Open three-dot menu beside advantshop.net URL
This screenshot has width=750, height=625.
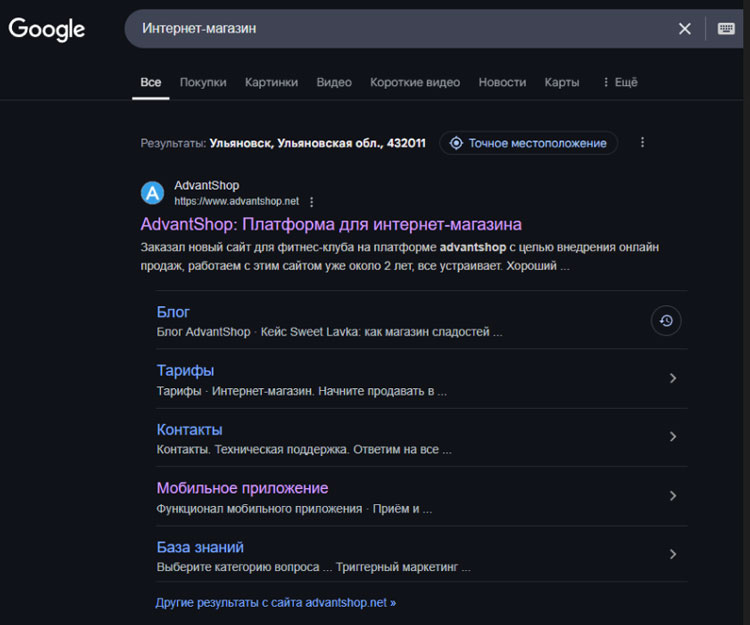tap(312, 201)
